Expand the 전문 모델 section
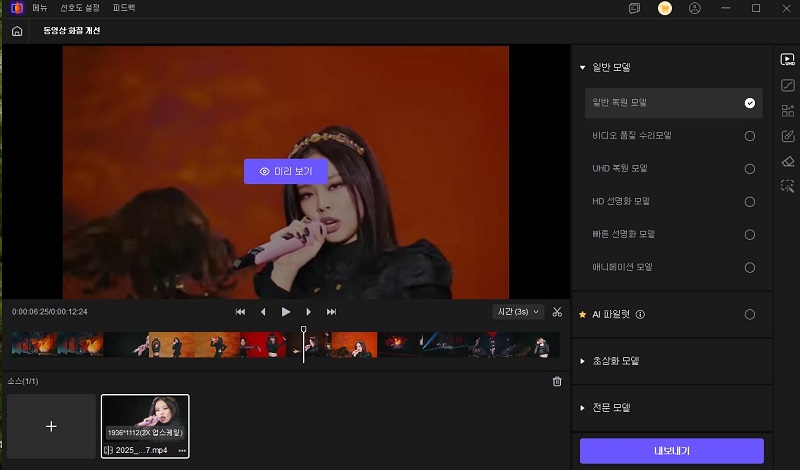This screenshot has width=800, height=470. pyautogui.click(x=583, y=408)
